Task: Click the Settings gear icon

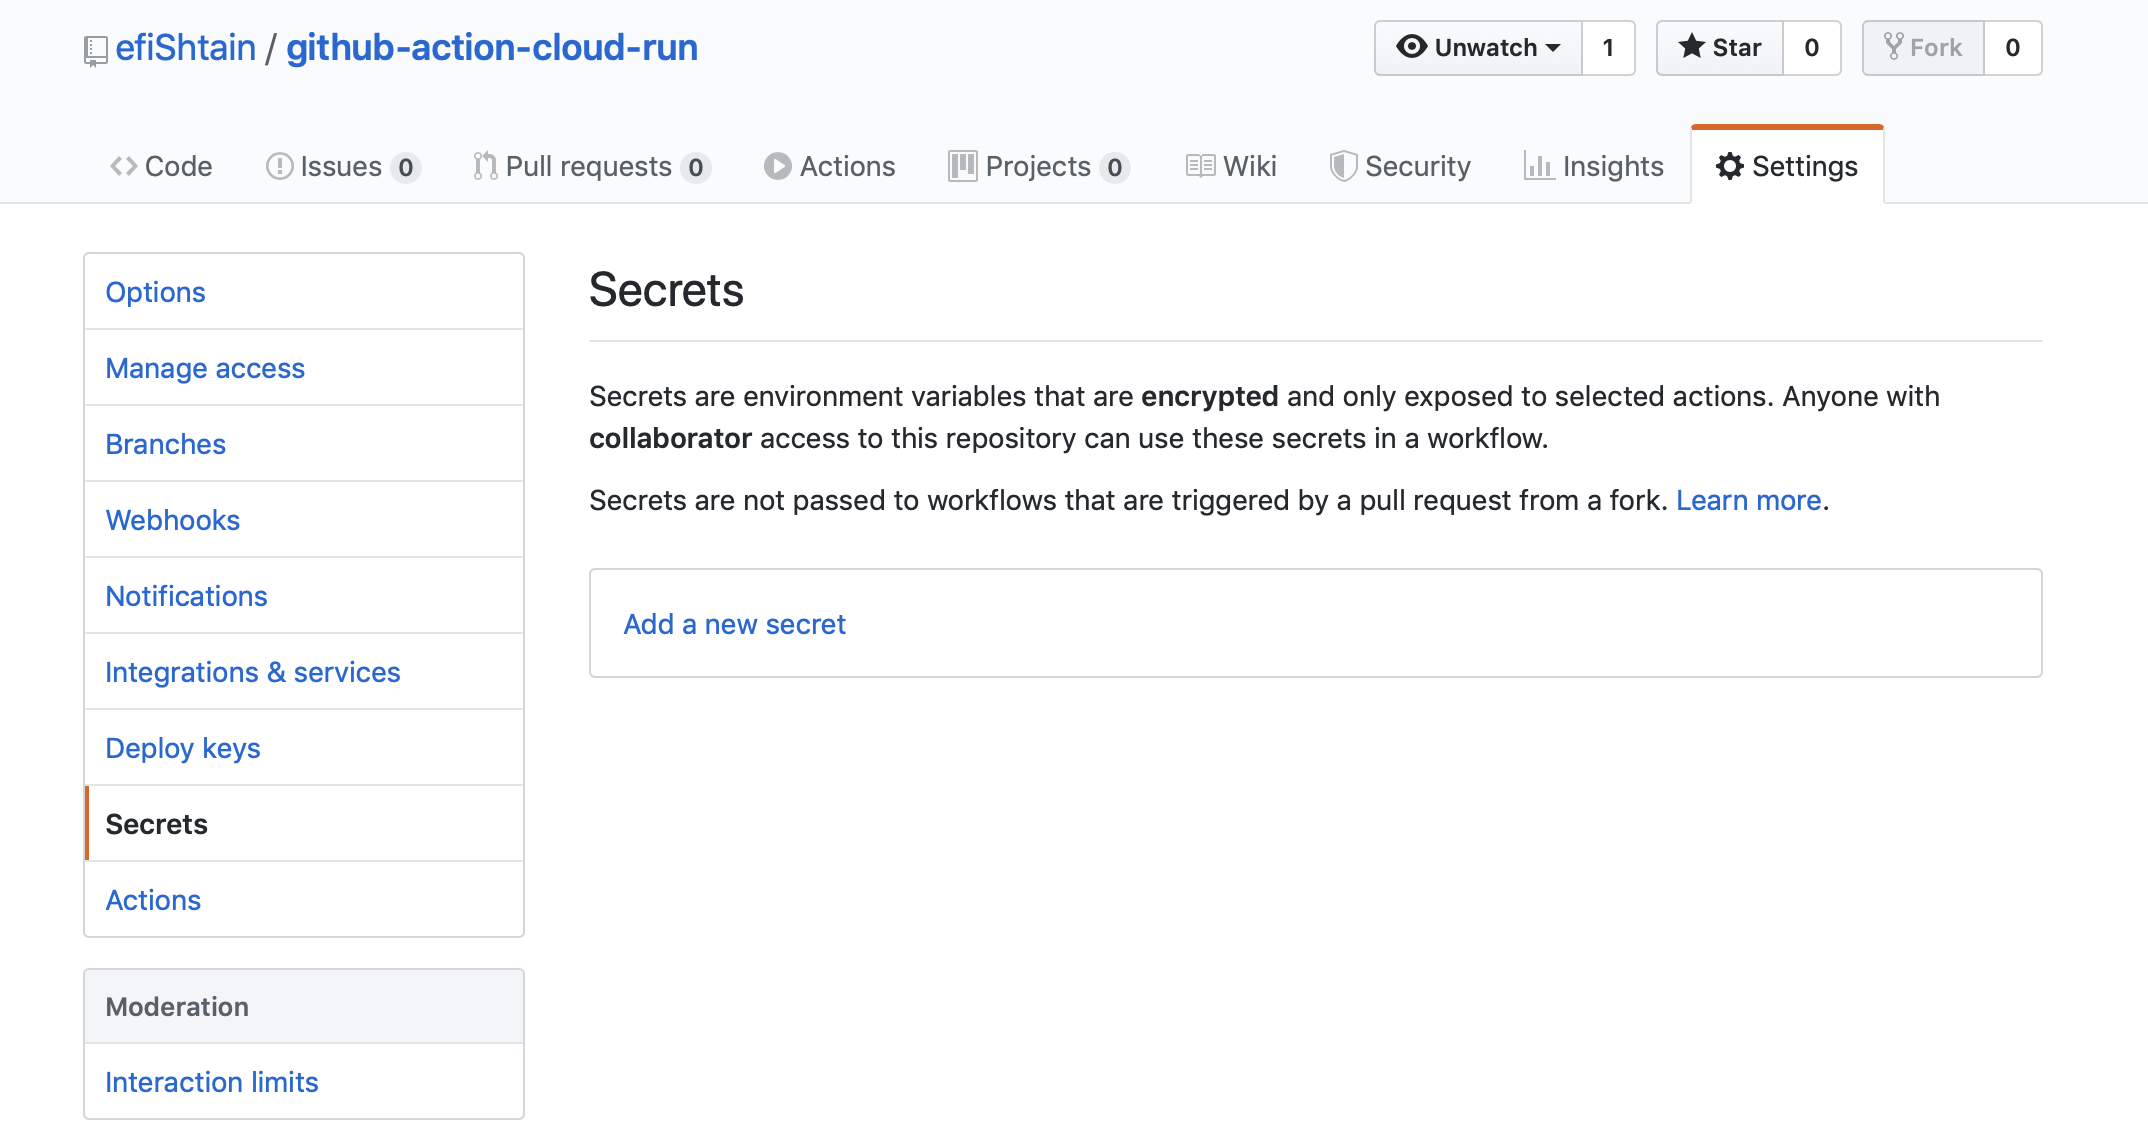Action: (x=1730, y=166)
